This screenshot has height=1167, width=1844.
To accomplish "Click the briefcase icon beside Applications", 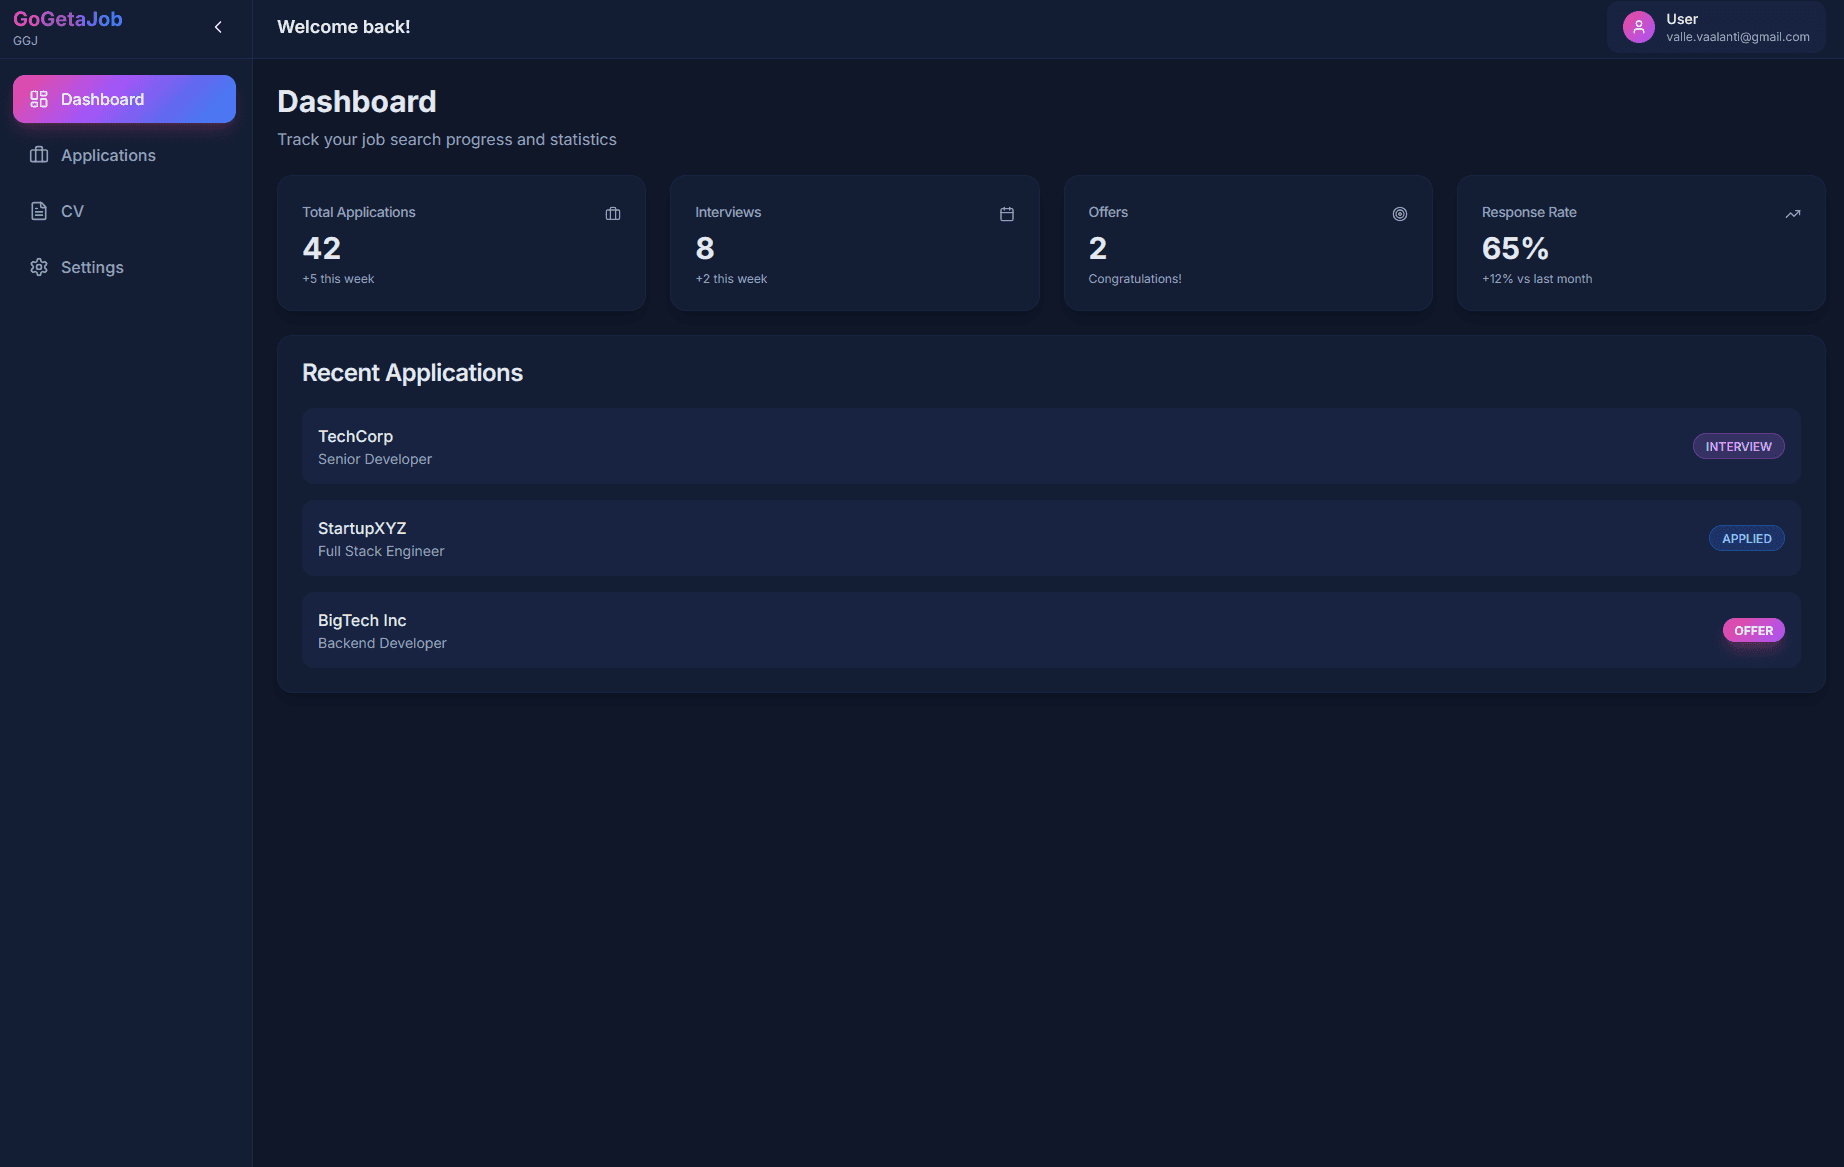I will 38,155.
